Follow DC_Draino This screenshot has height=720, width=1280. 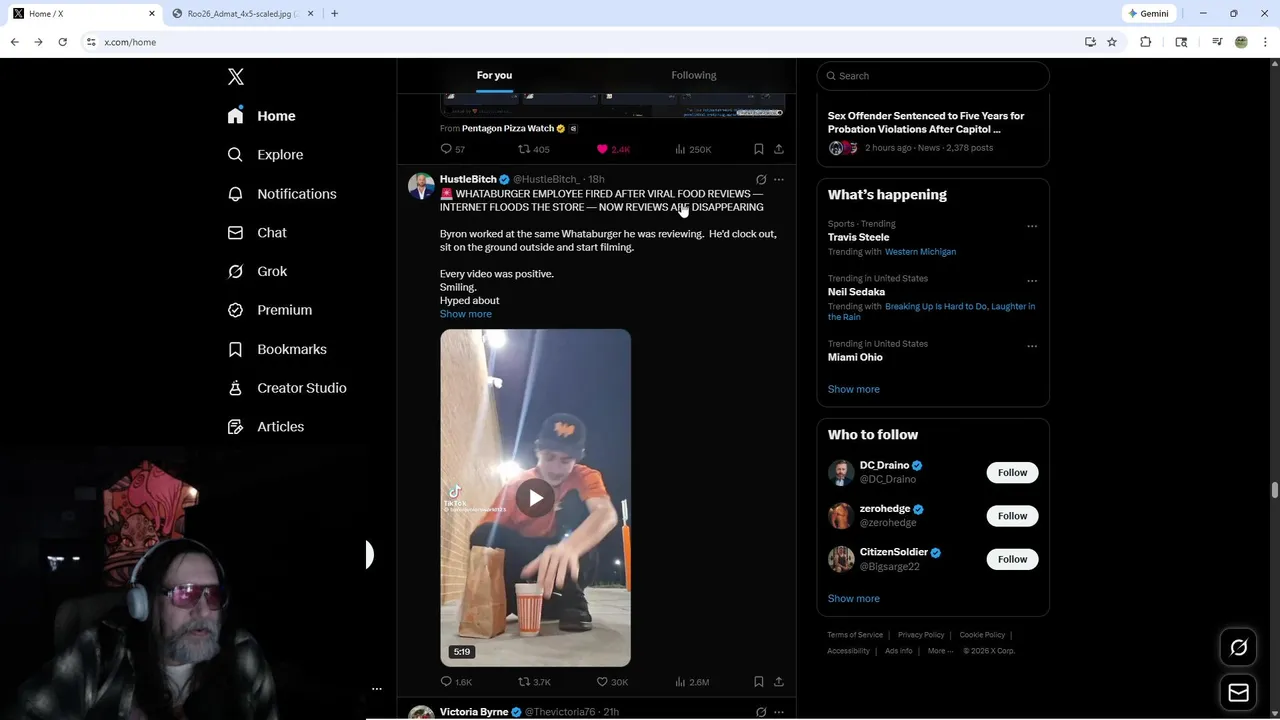(1012, 473)
